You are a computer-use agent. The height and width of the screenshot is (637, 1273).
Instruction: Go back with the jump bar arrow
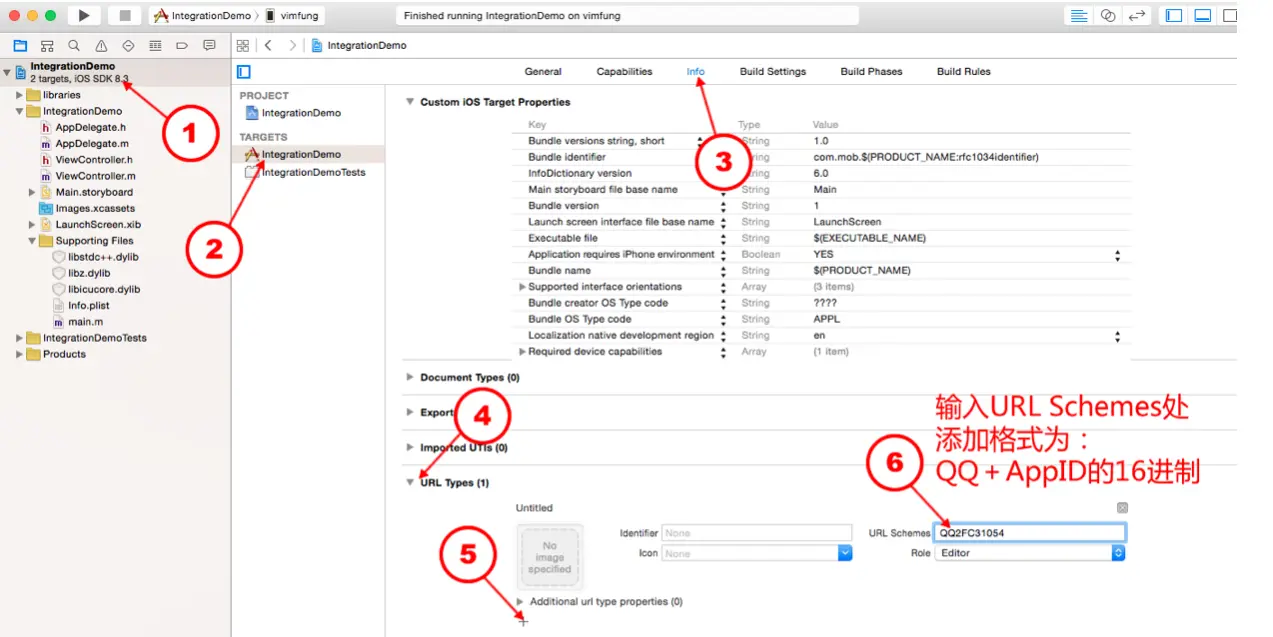pos(268,46)
